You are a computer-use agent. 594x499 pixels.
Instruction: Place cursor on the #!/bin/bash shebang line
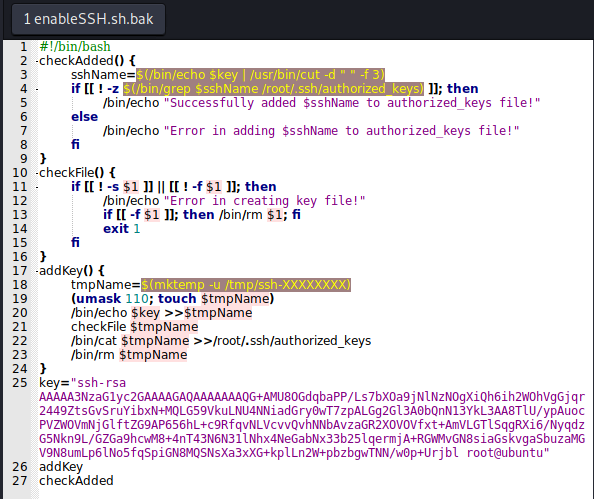click(75, 47)
